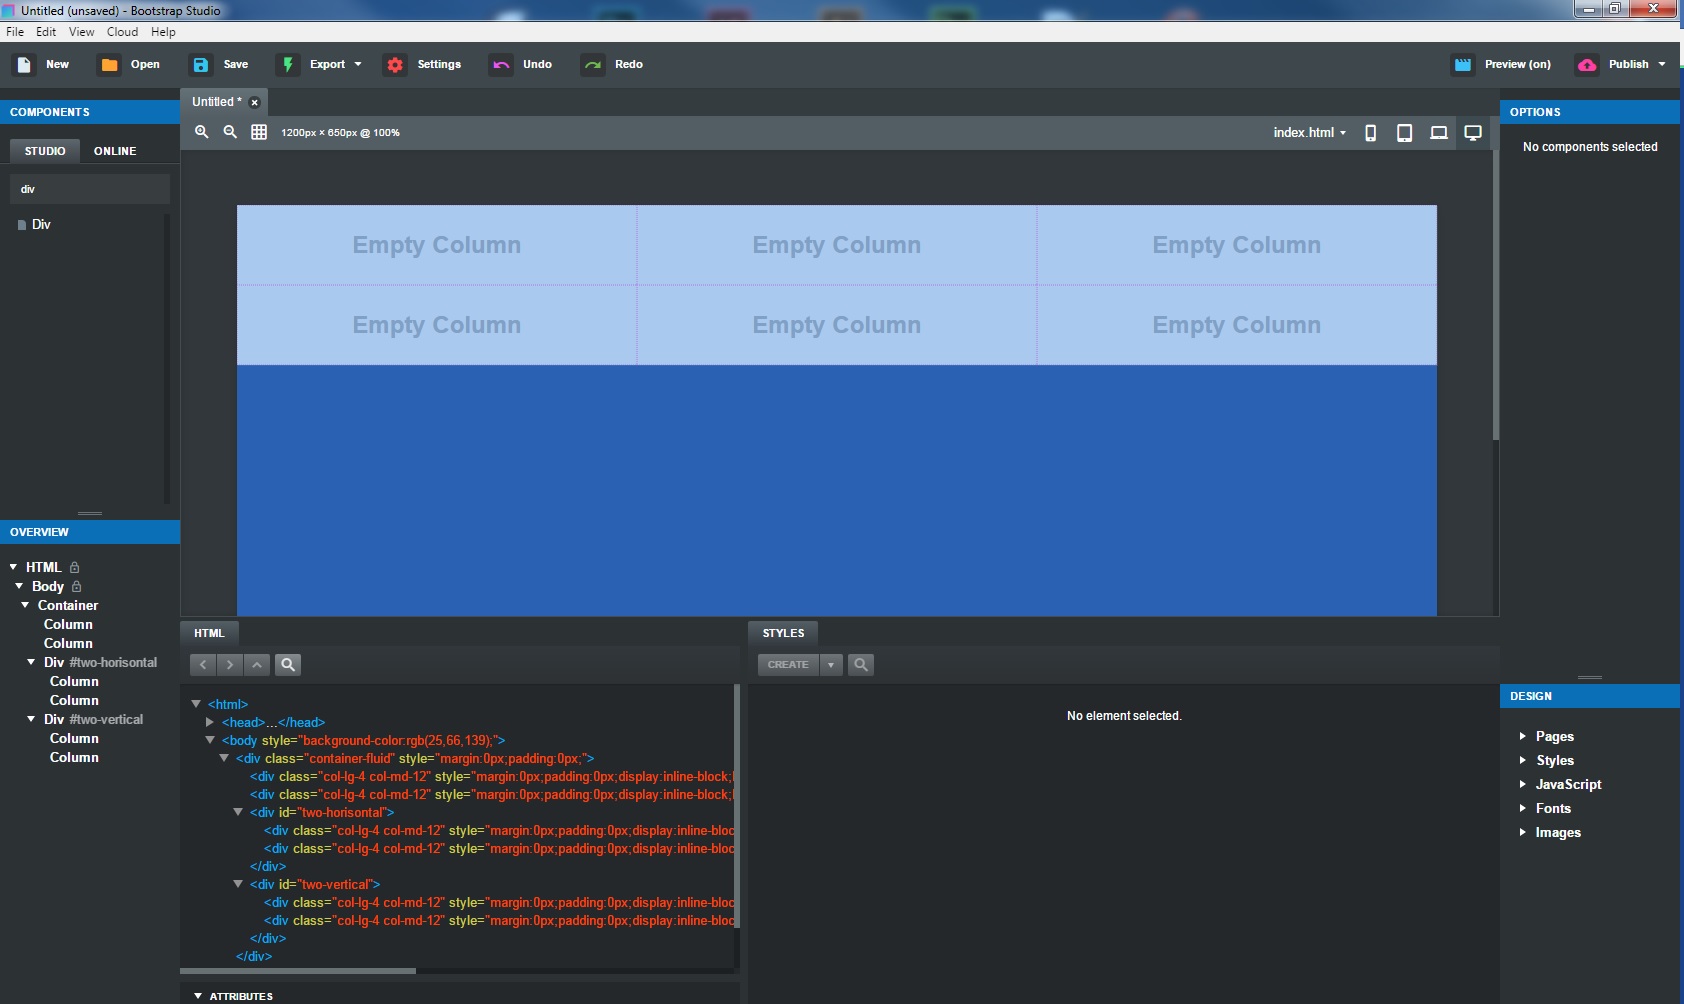Open the Edit menu
Viewport: 1684px width, 1004px height.
(46, 32)
